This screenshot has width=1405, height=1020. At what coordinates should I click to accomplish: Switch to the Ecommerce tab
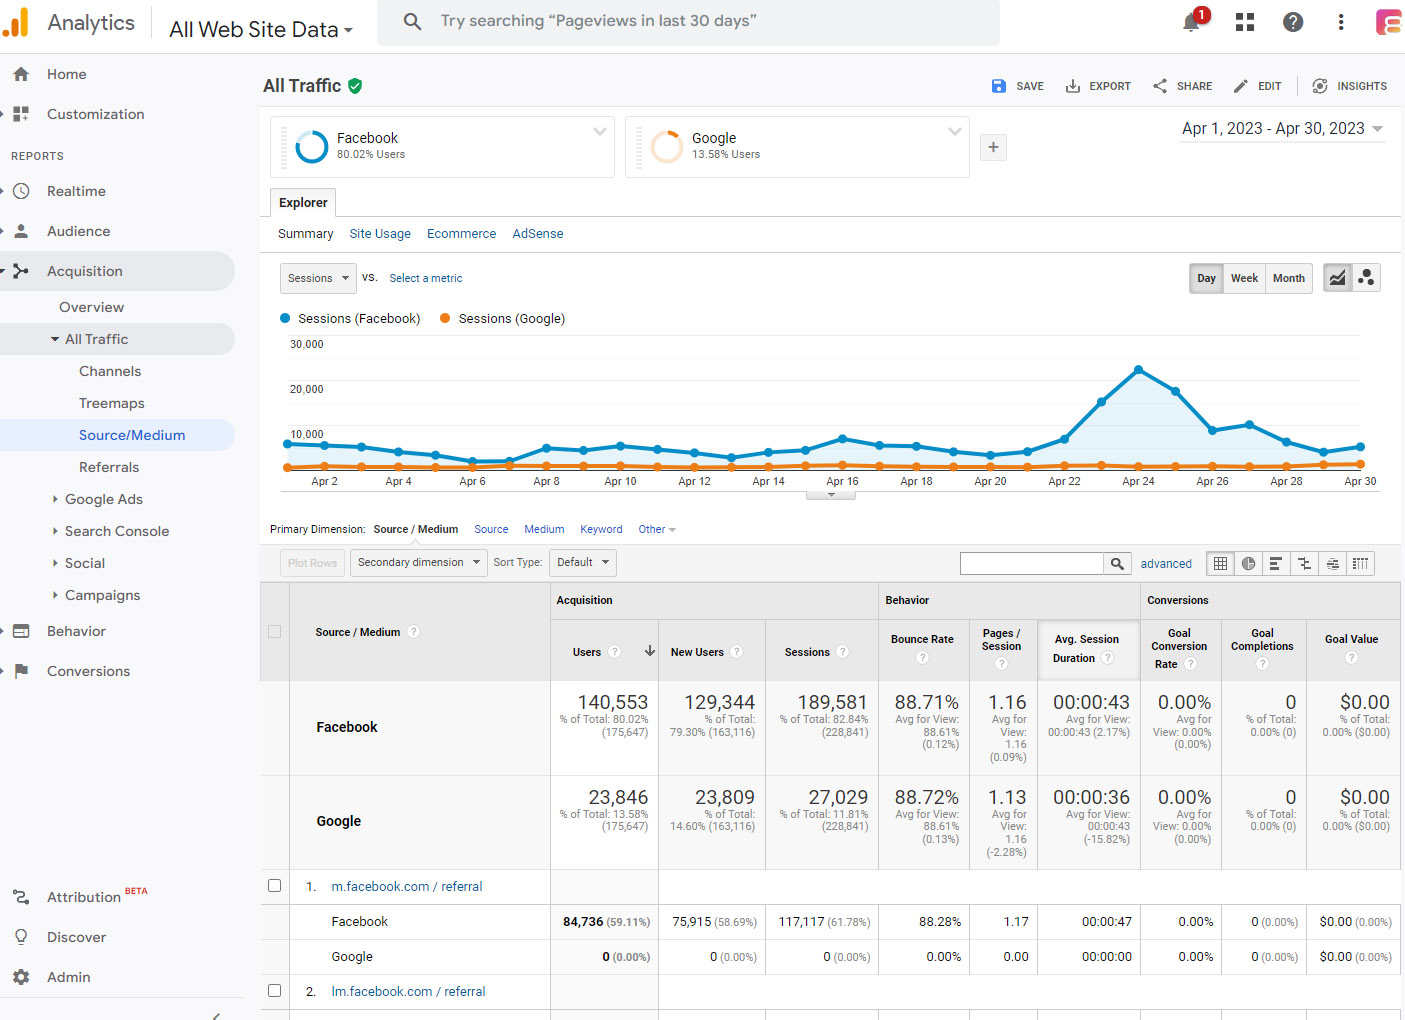(x=461, y=234)
